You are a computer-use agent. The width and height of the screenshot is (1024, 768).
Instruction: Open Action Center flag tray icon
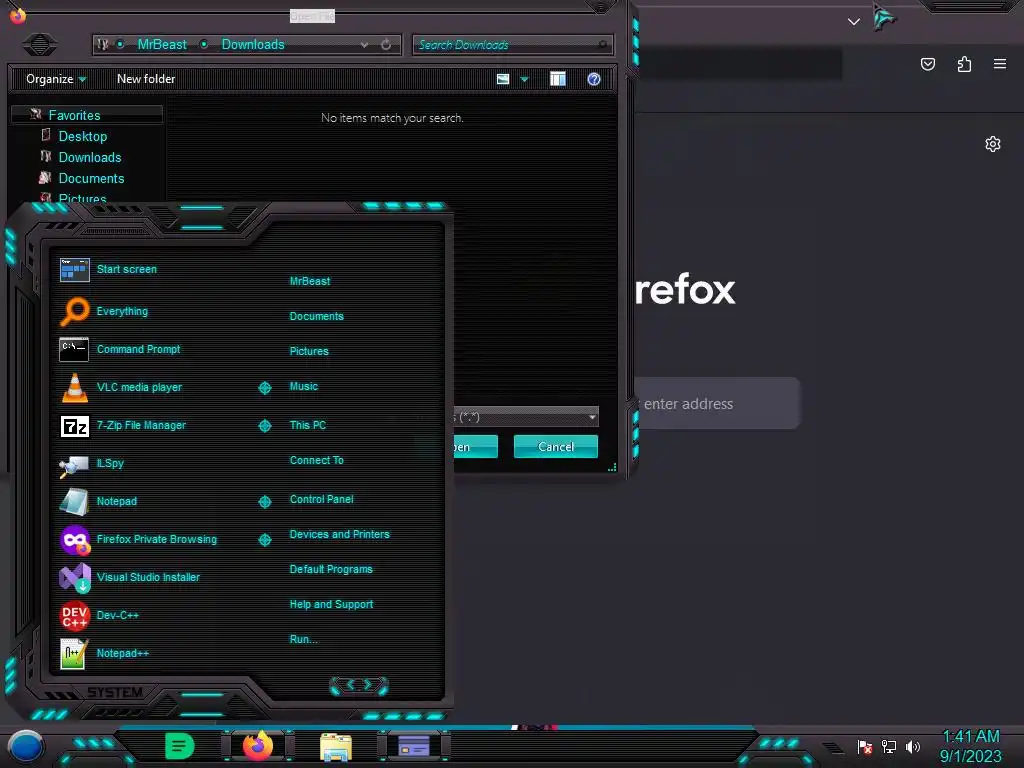[865, 746]
